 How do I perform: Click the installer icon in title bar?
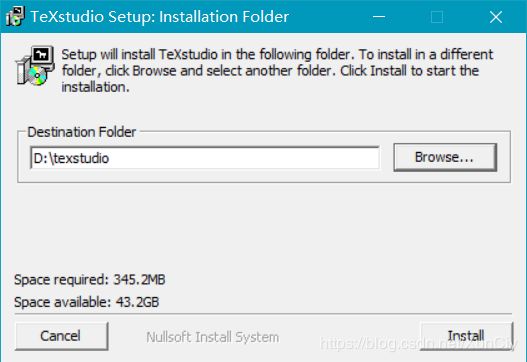pyautogui.click(x=15, y=16)
